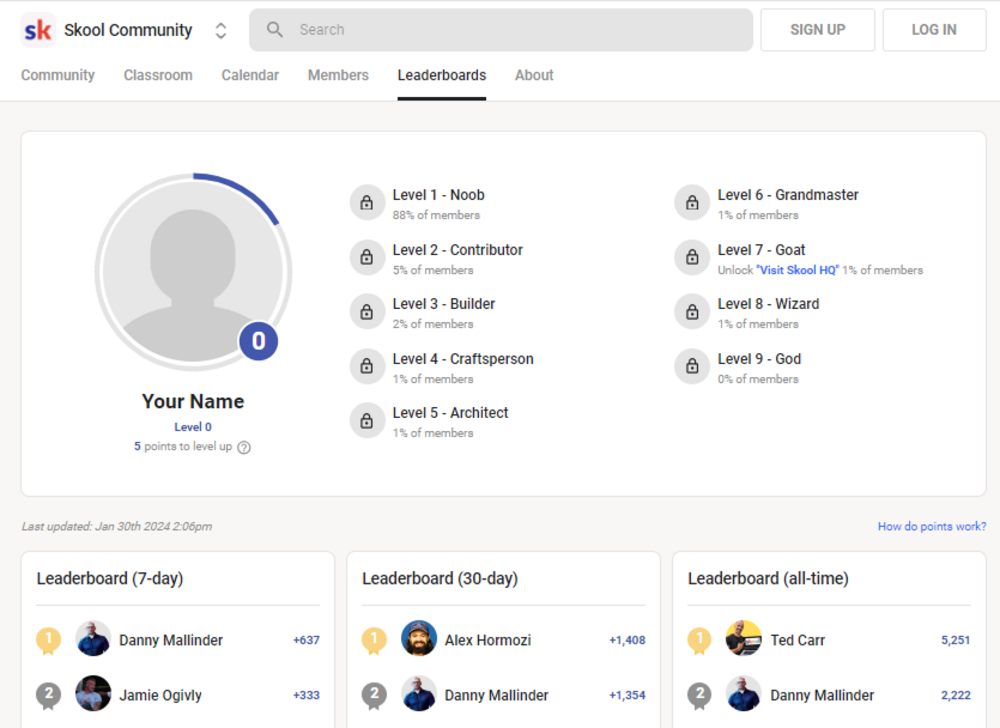This screenshot has width=1000, height=728.
Task: Click the 'Level 0' link under Your Name
Action: point(193,427)
